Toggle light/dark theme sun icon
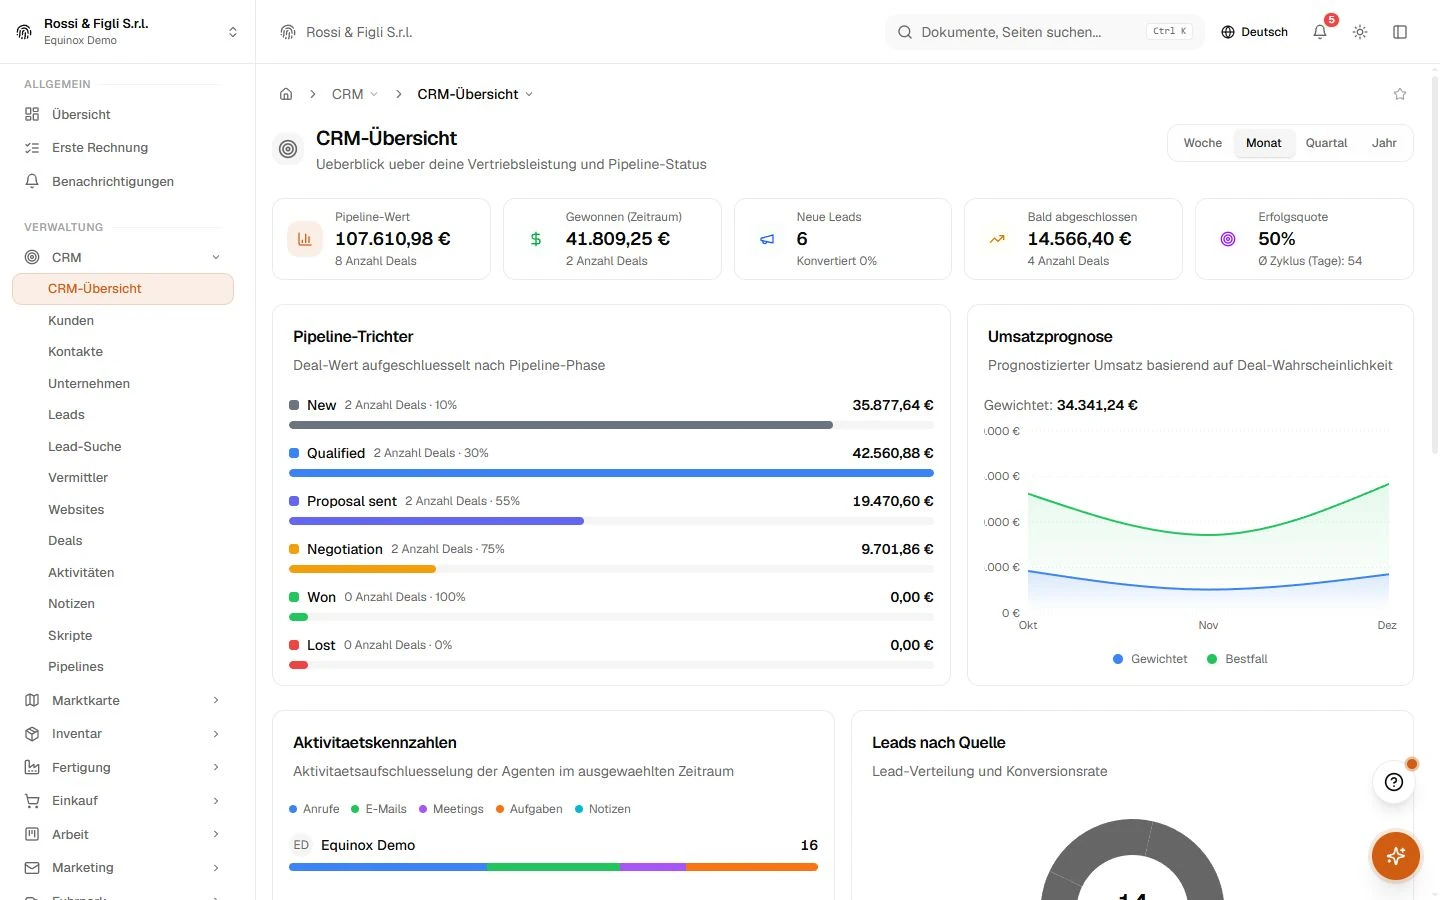Screen dimensions: 1440x900 click(x=1360, y=32)
